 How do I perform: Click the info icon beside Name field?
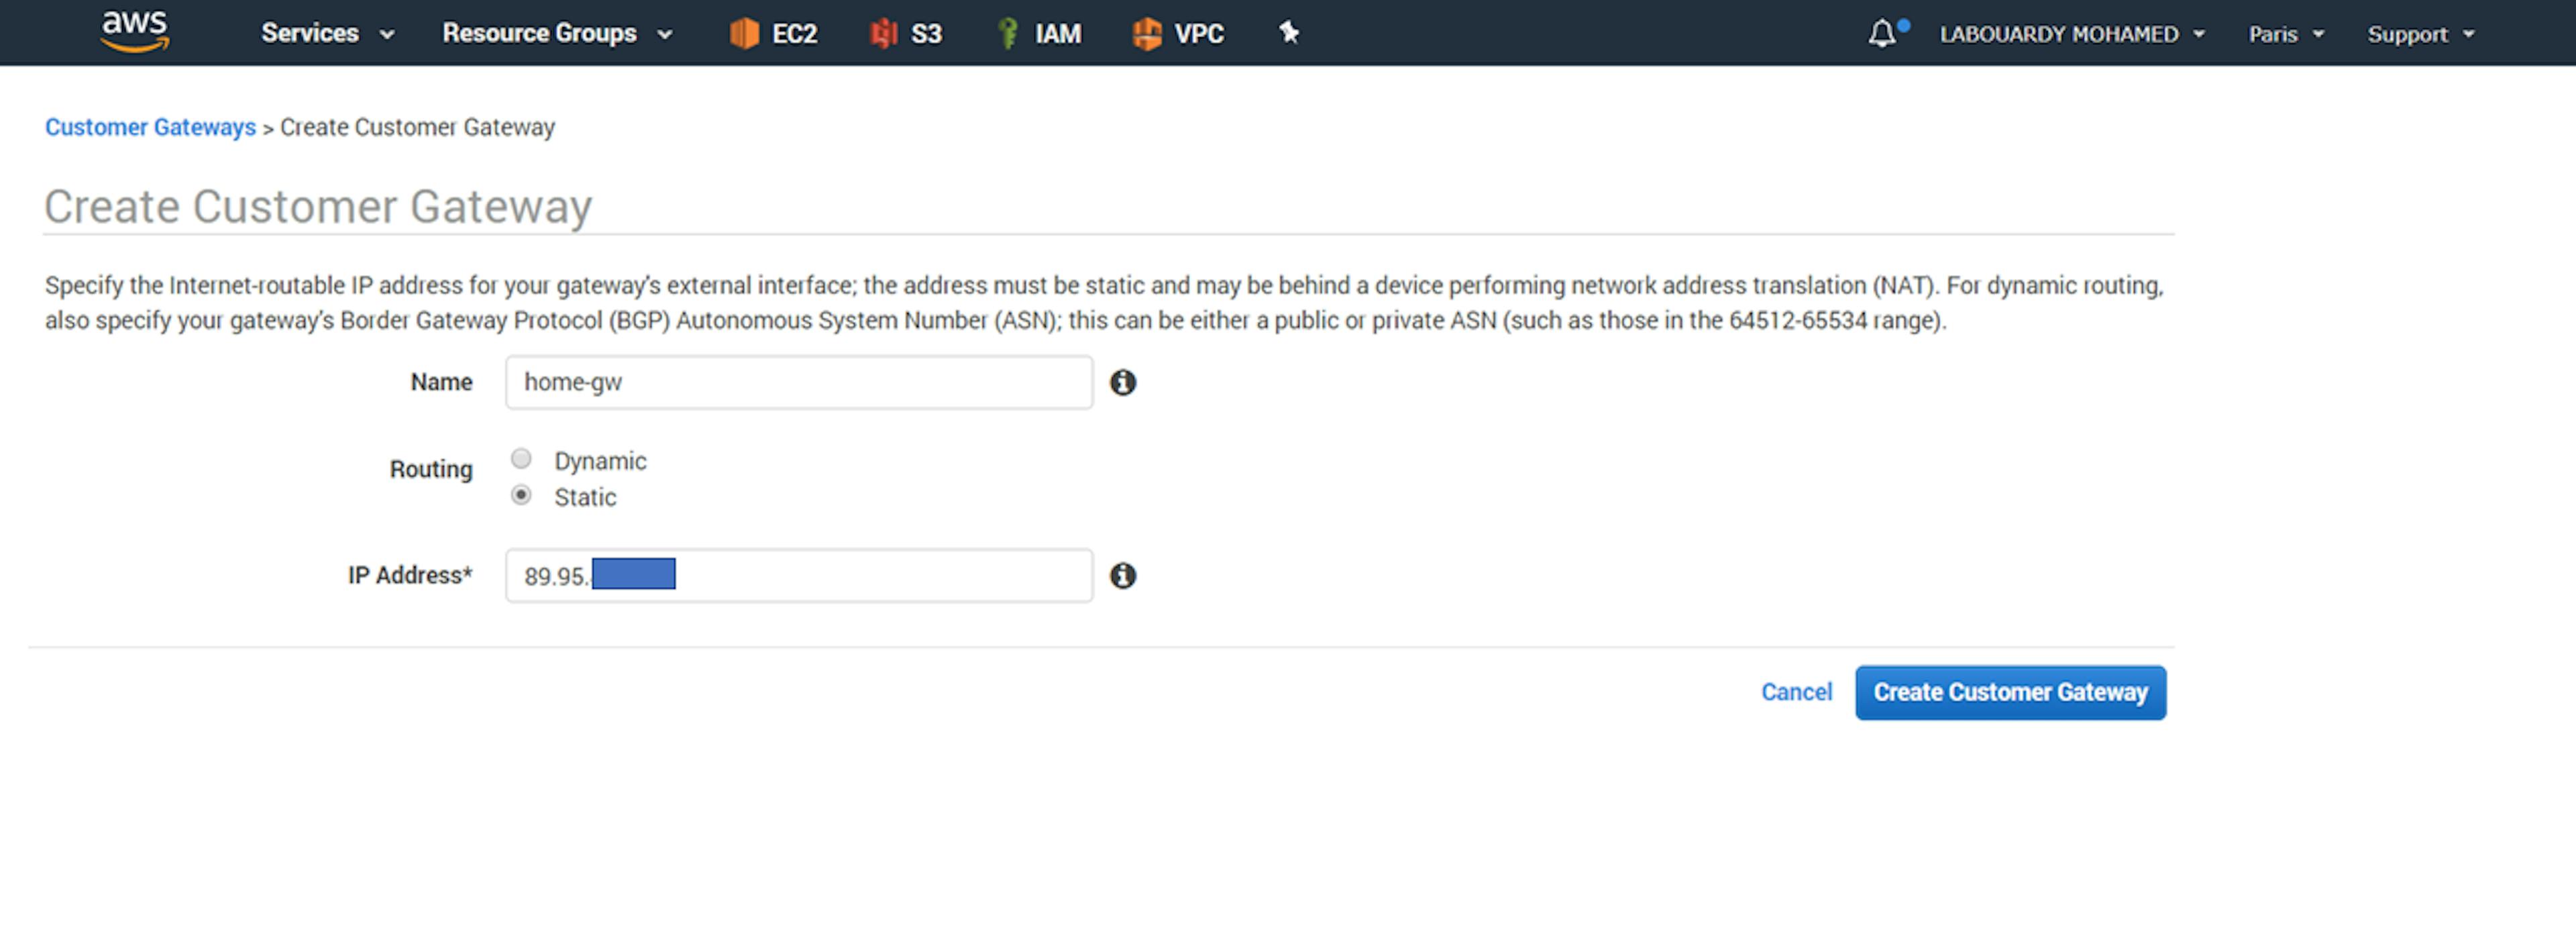(1123, 383)
